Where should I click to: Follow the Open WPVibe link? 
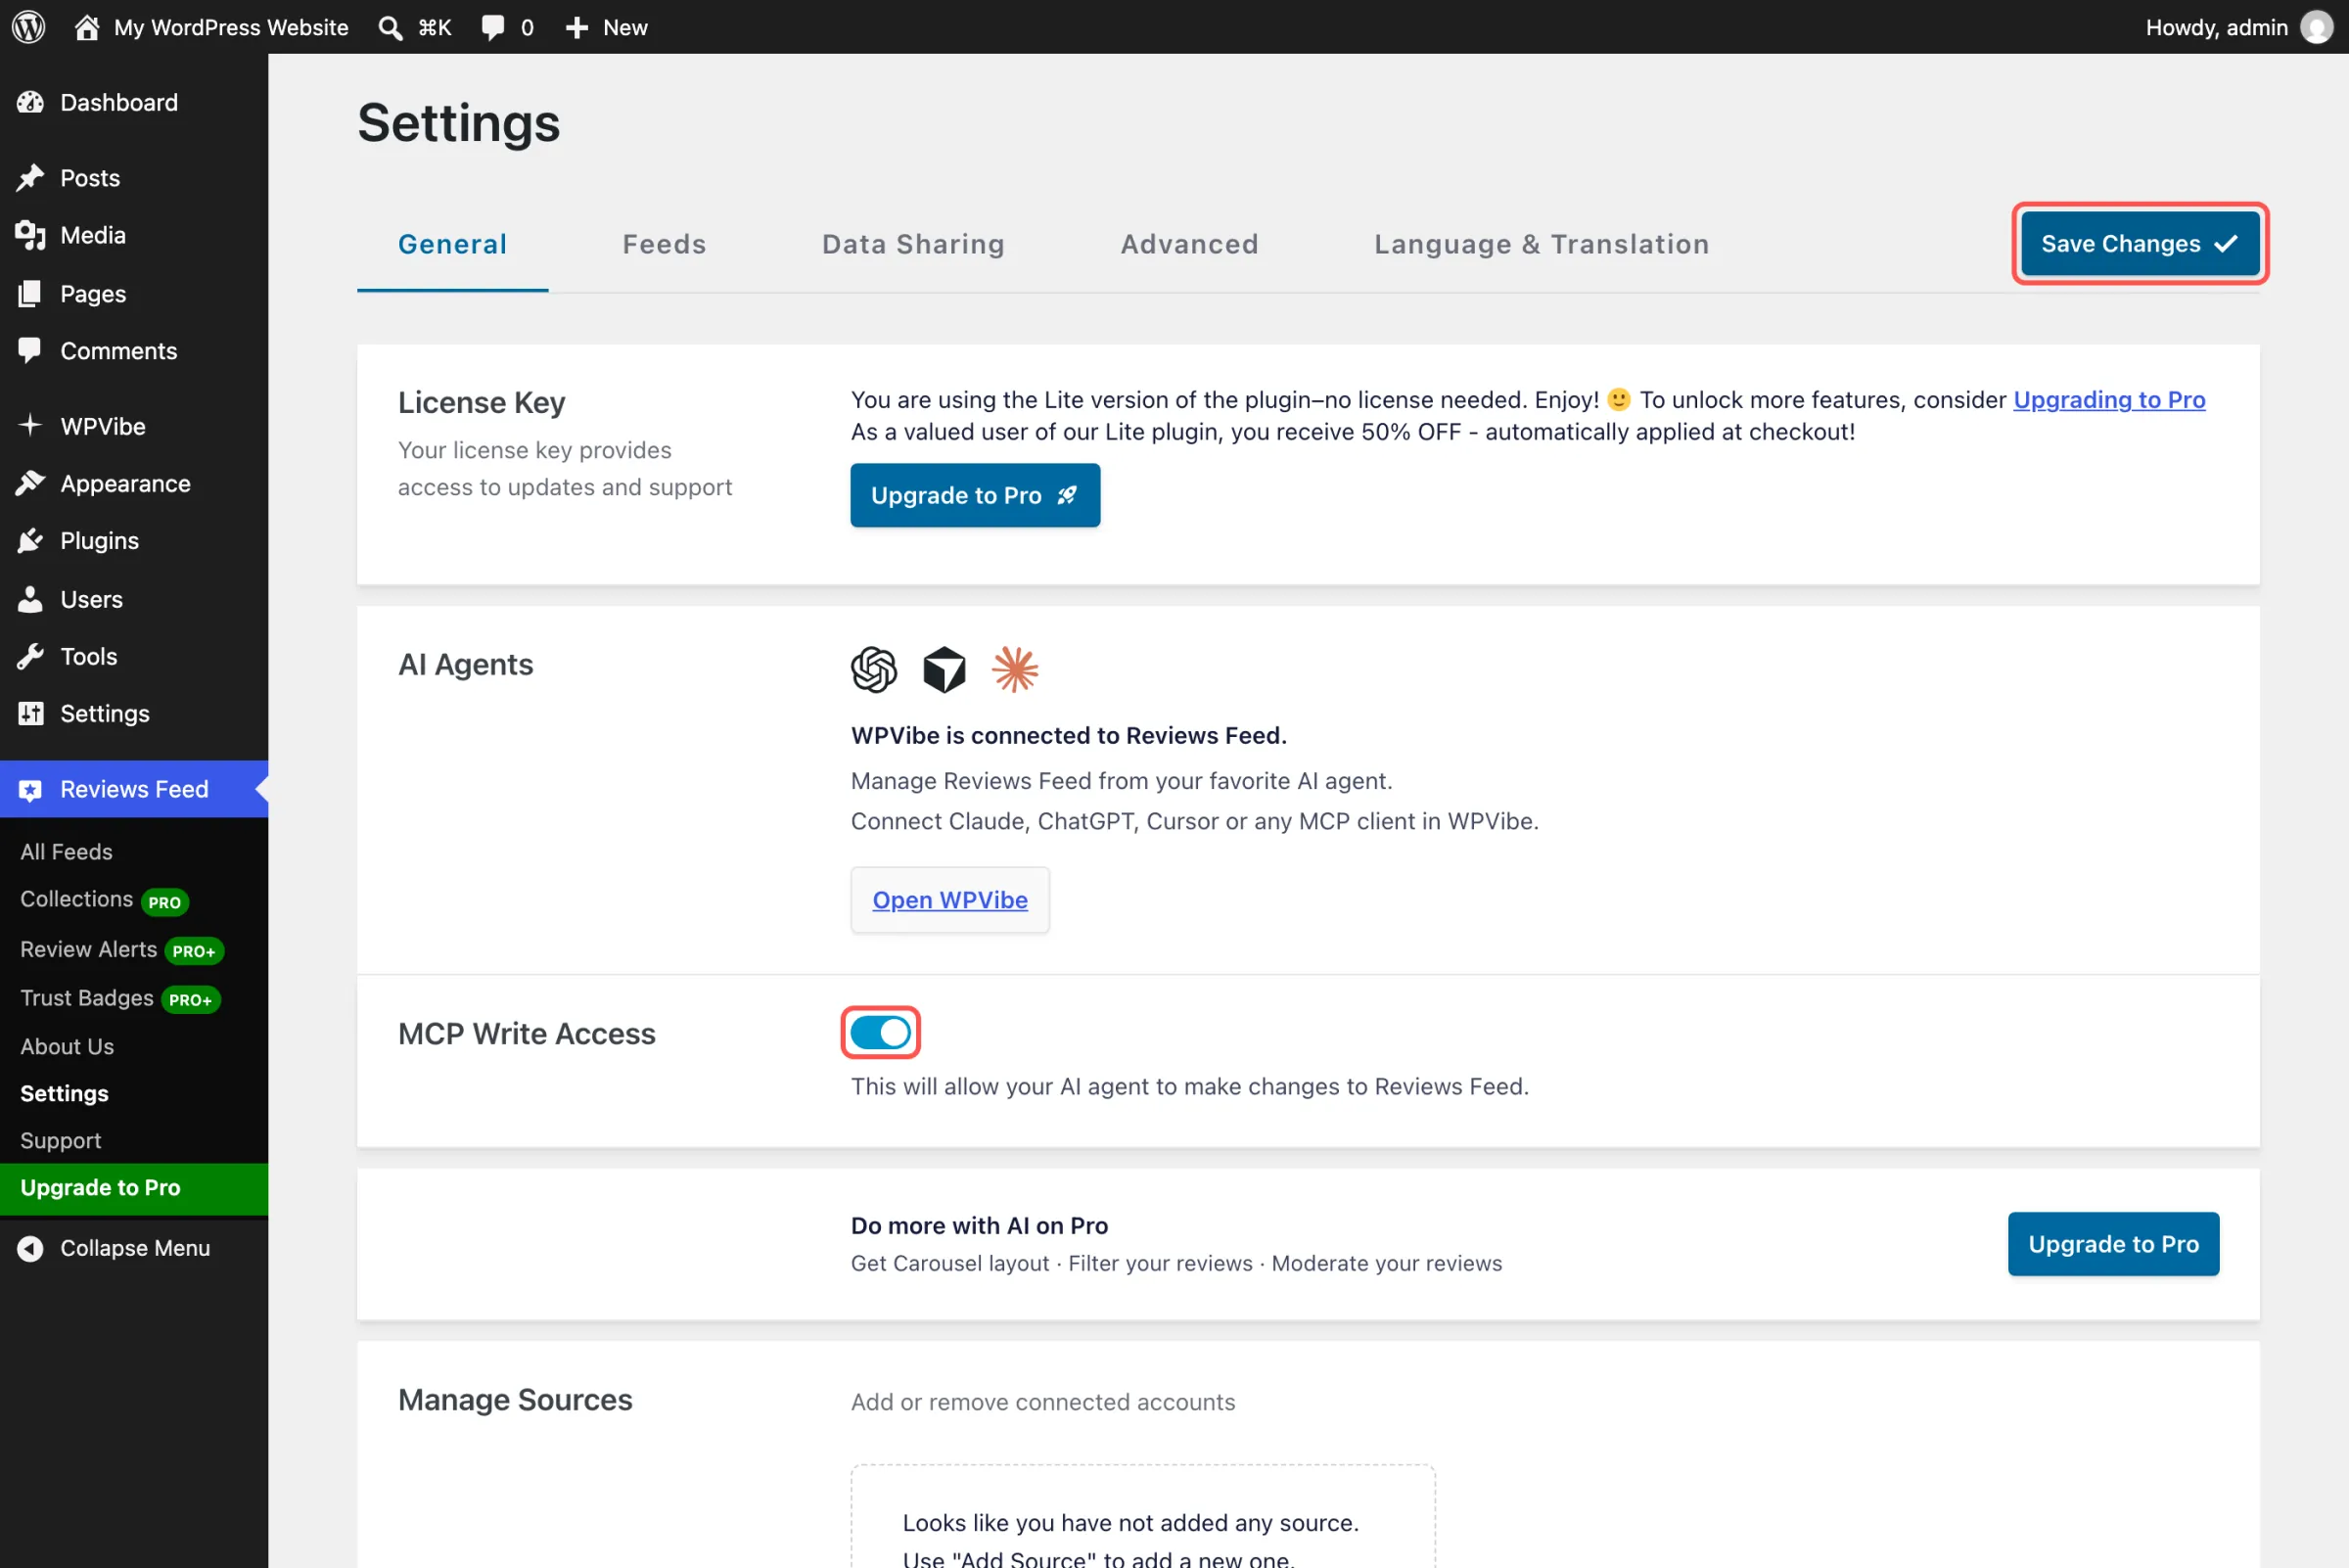coord(950,900)
